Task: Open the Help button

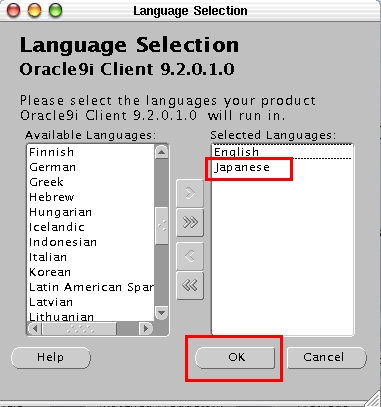Action: coord(51,357)
